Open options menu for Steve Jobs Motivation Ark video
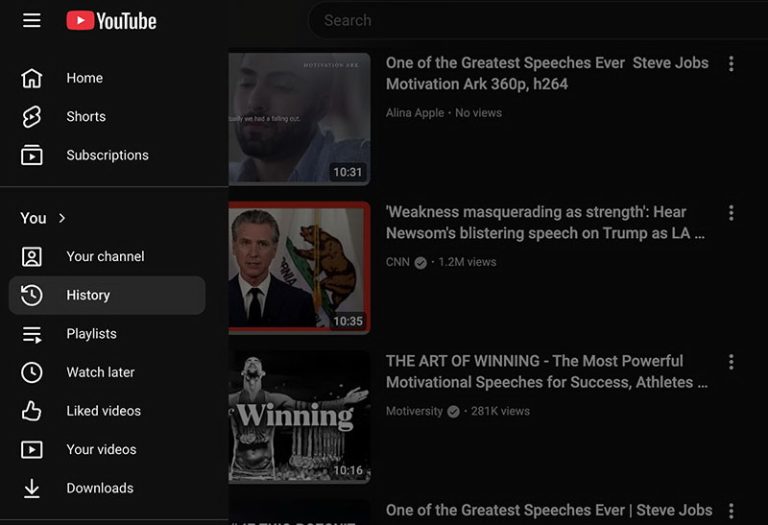Image resolution: width=768 pixels, height=525 pixels. coord(731,64)
